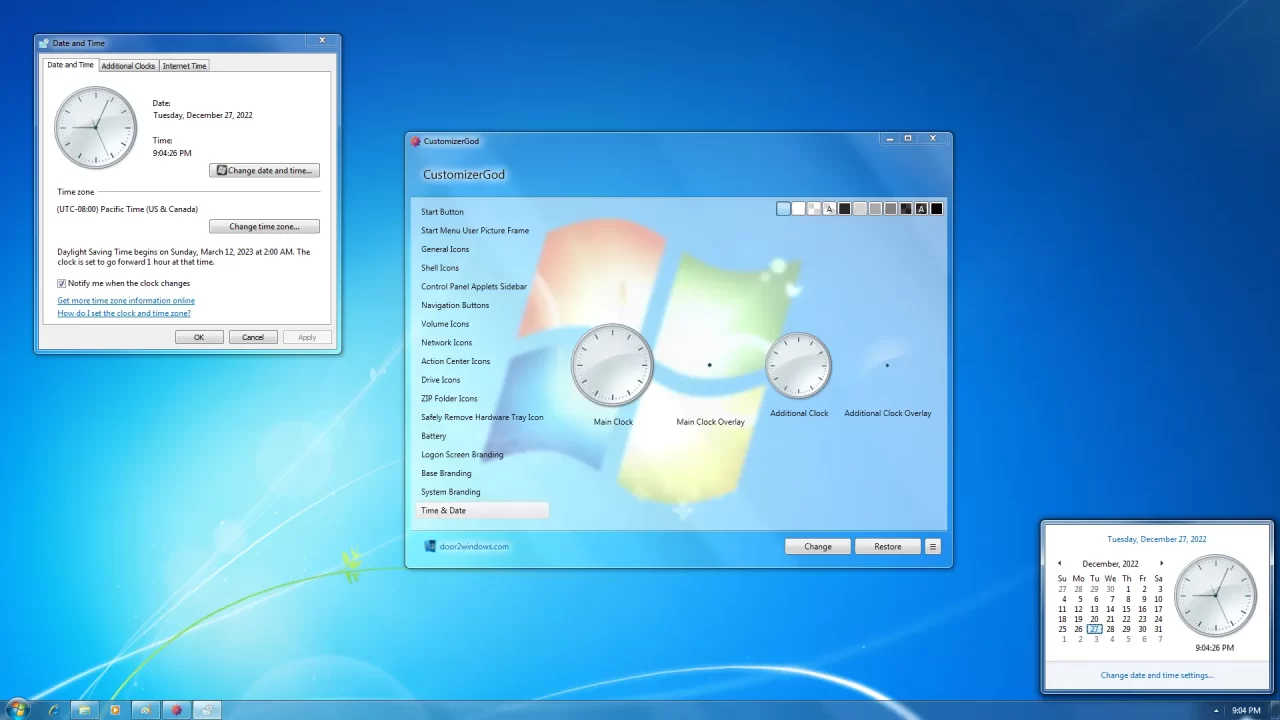Open CustomizerGod hamburger menu button
This screenshot has height=720, width=1280.
coord(933,547)
